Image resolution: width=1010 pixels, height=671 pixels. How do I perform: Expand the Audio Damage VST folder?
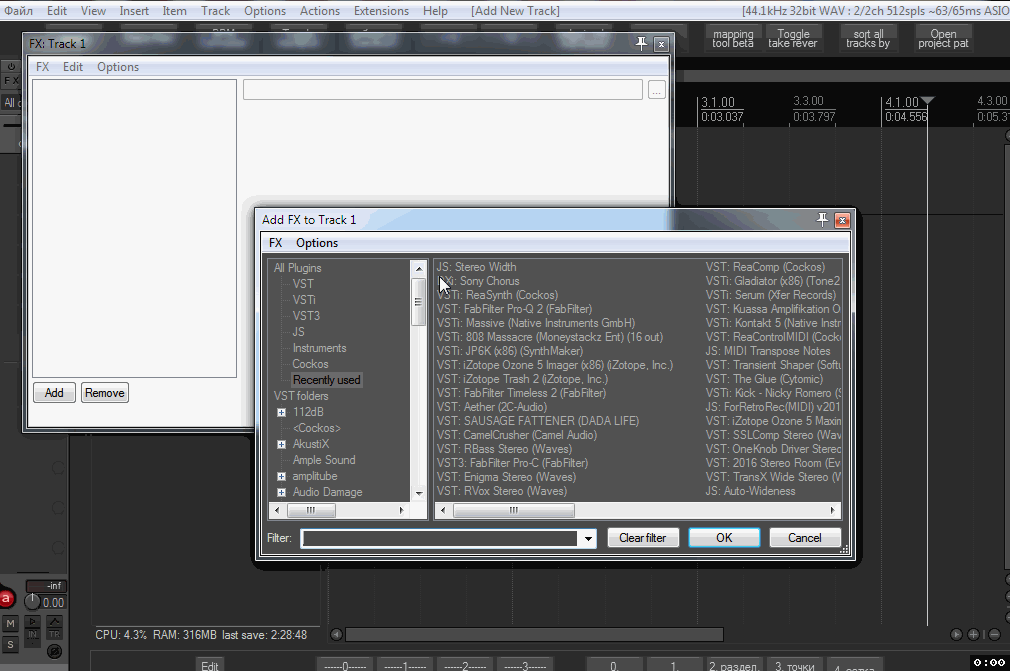point(281,493)
